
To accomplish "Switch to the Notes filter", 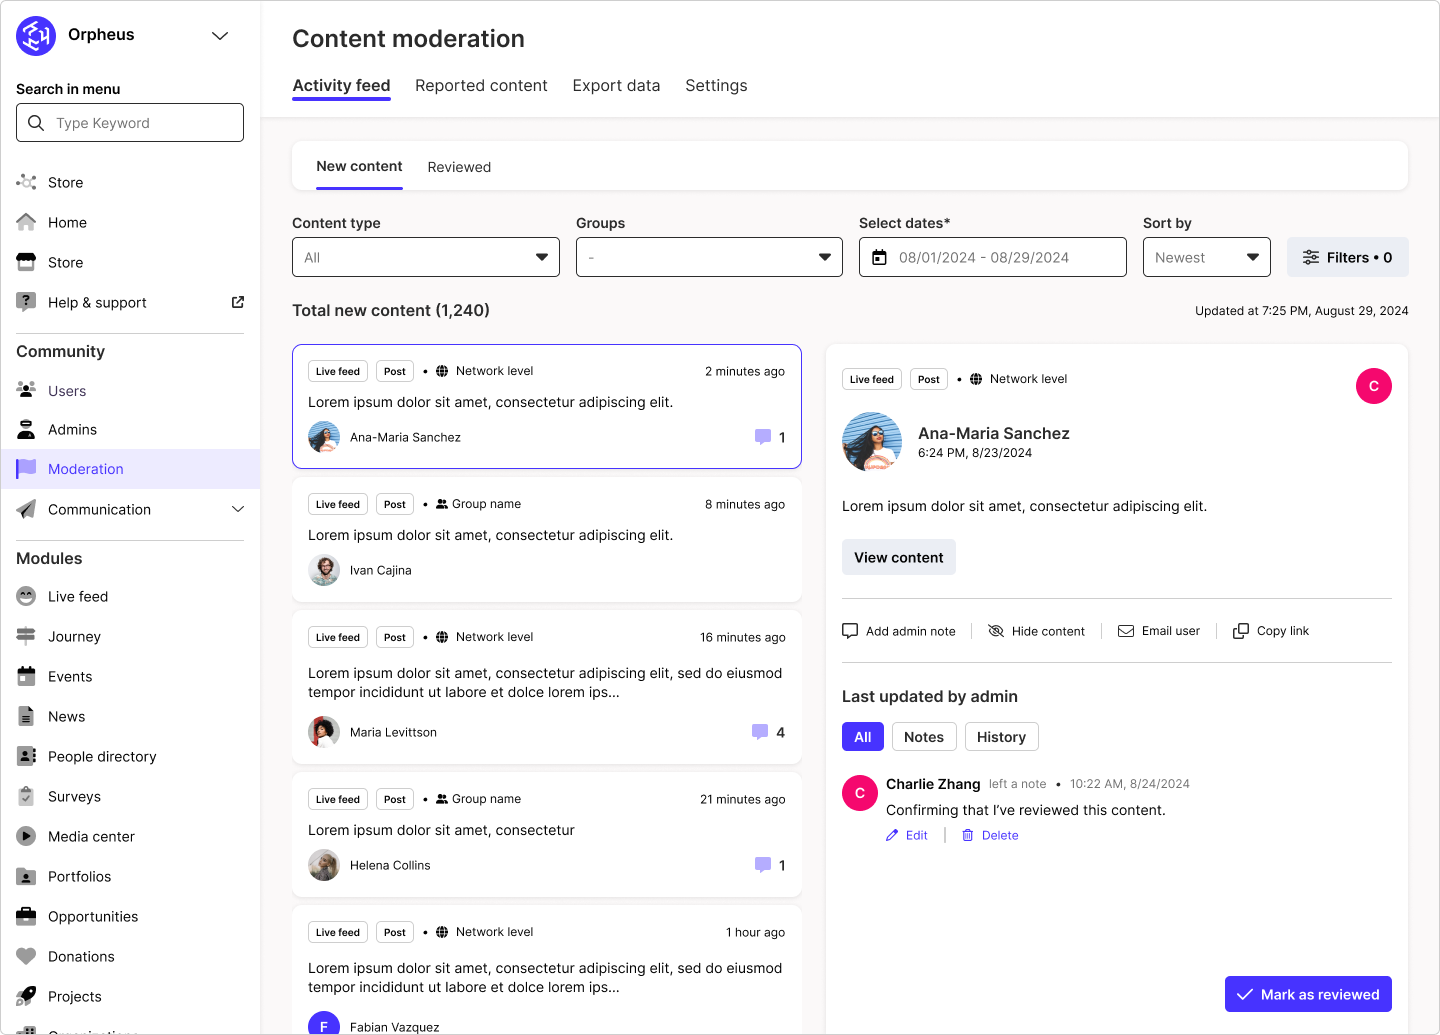I will tap(923, 736).
